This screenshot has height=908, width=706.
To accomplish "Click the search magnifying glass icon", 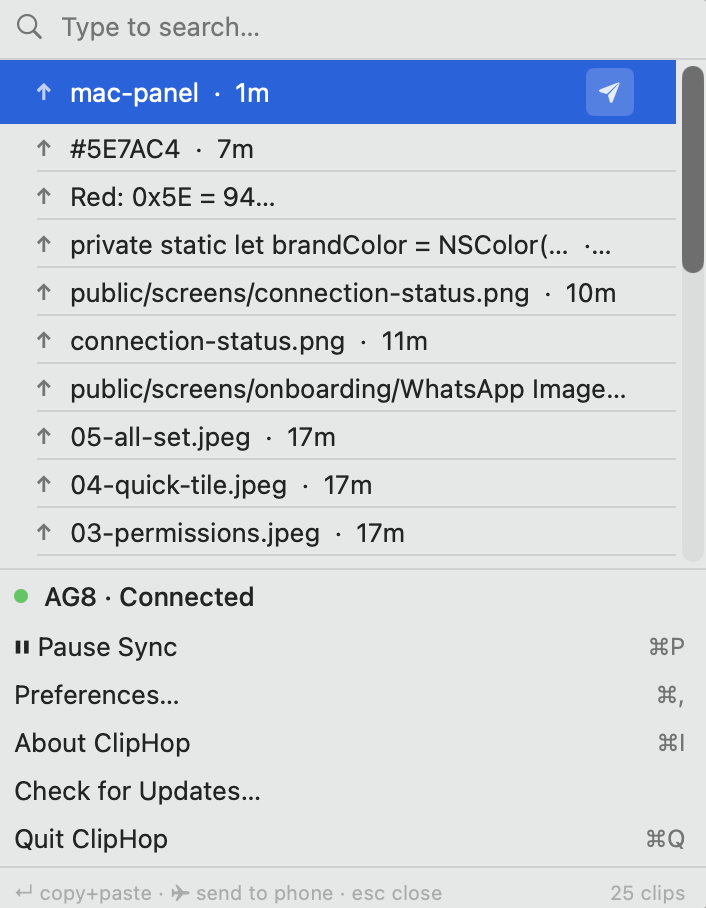I will 28,27.
